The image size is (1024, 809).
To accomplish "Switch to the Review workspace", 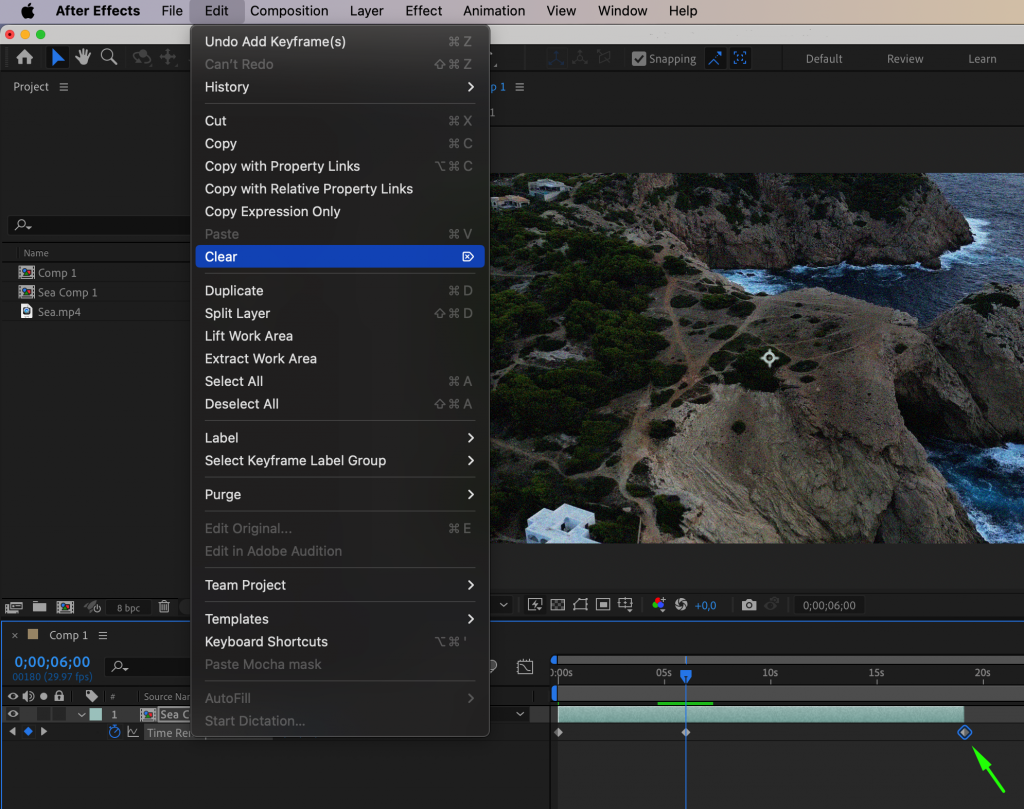I will [904, 58].
